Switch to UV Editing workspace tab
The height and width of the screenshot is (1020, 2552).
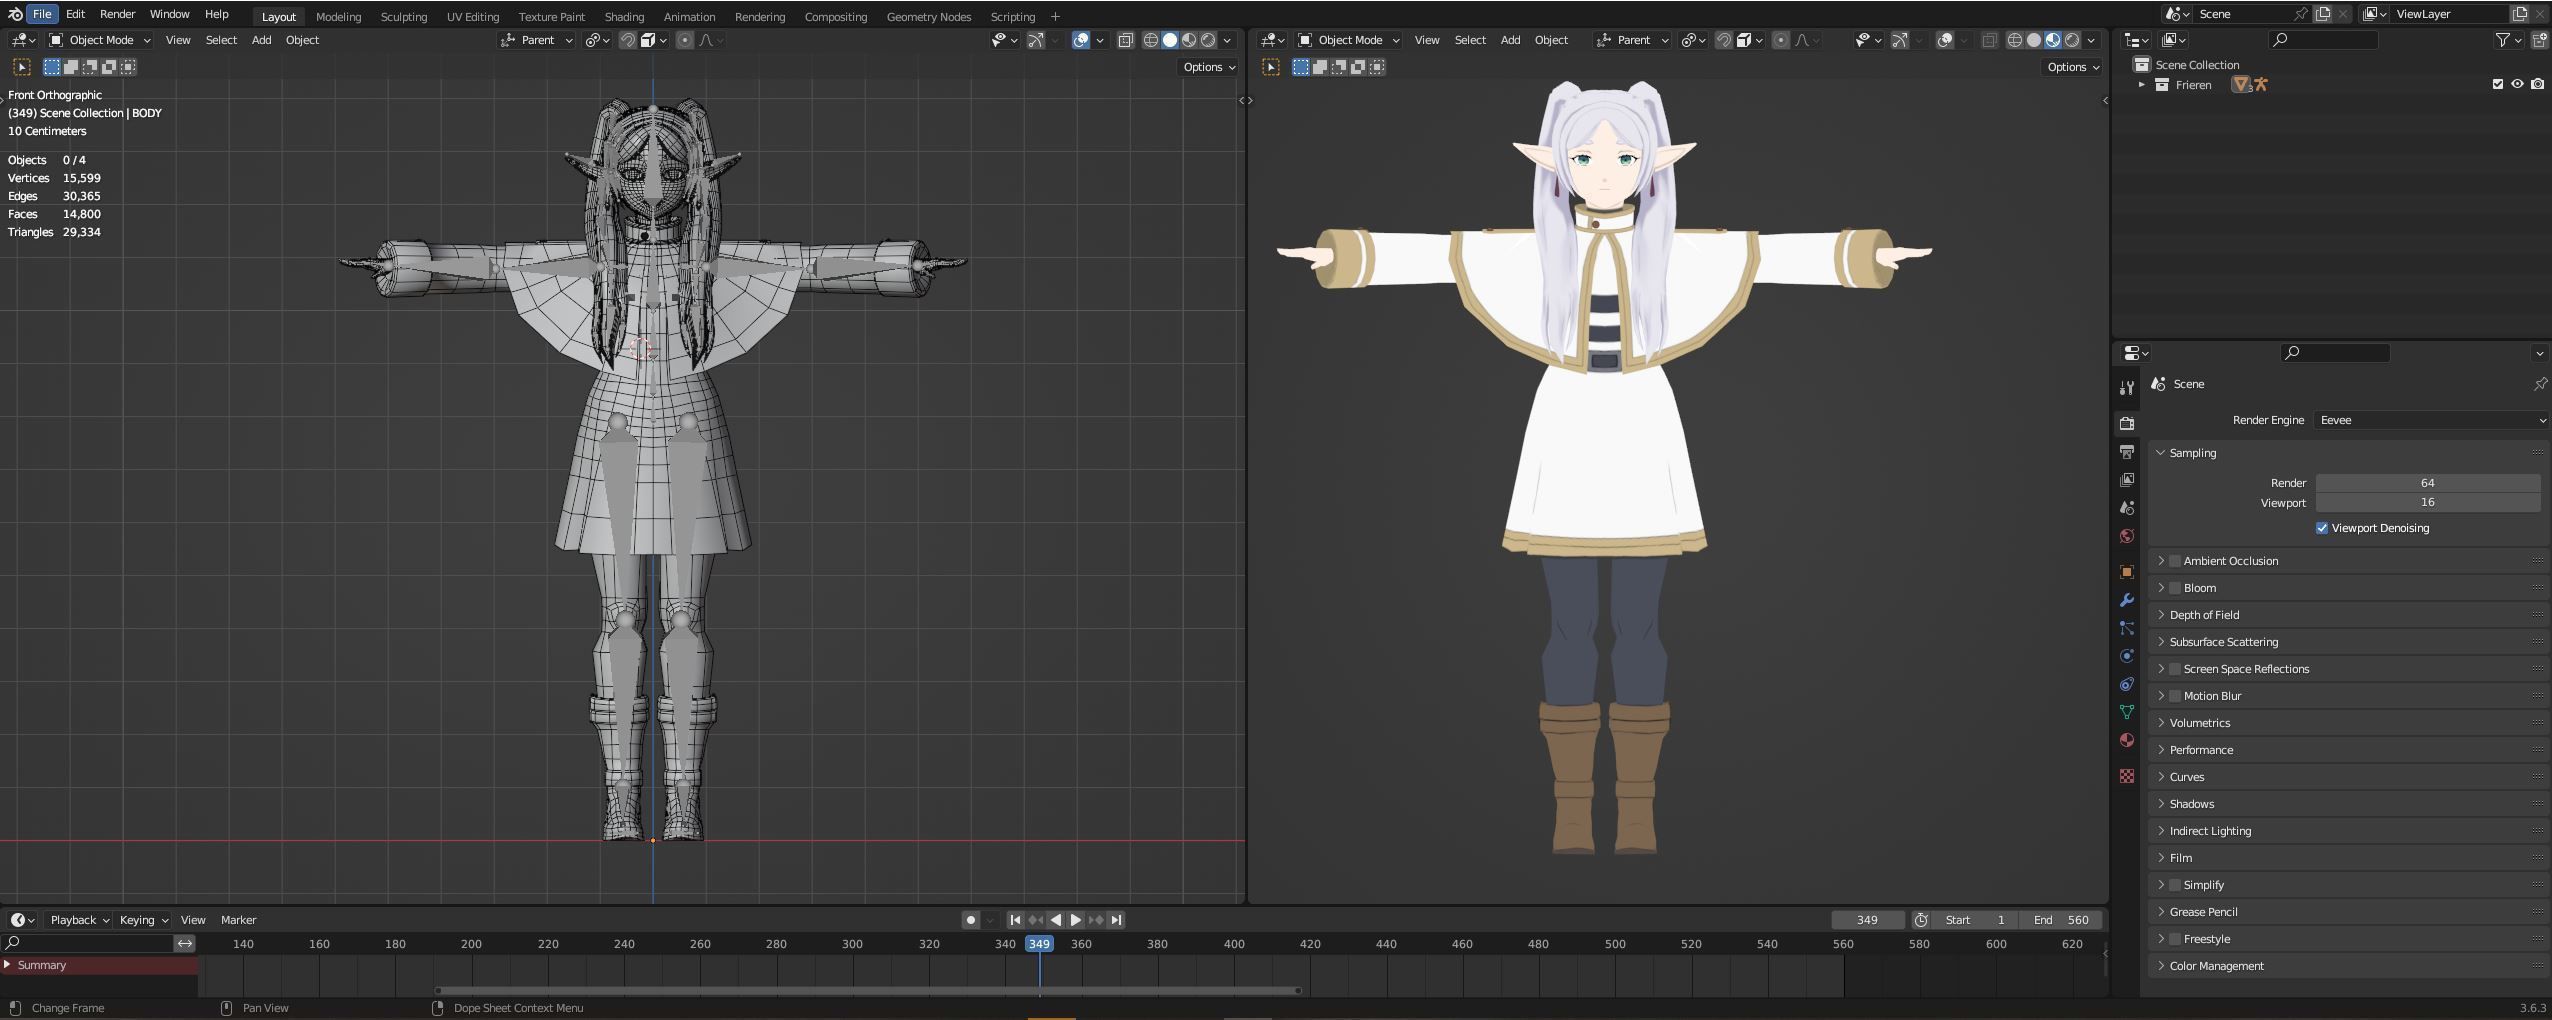[x=473, y=17]
